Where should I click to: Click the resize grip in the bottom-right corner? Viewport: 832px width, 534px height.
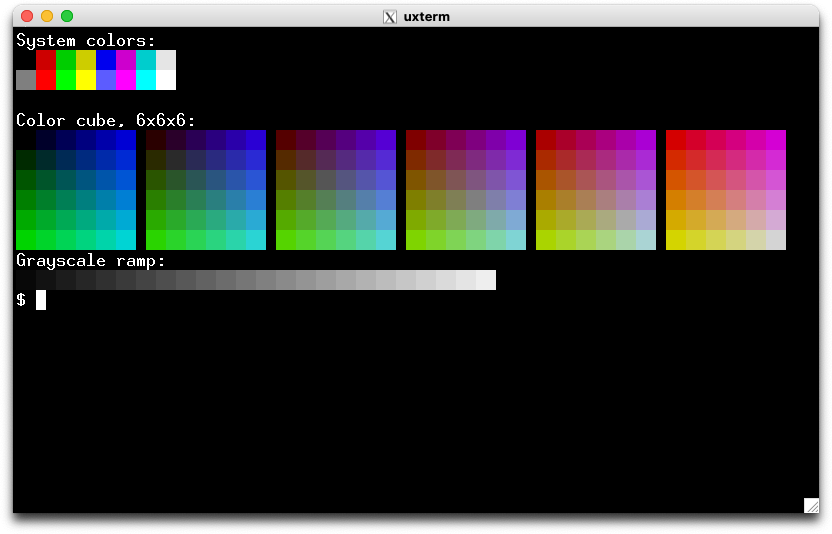(x=811, y=505)
